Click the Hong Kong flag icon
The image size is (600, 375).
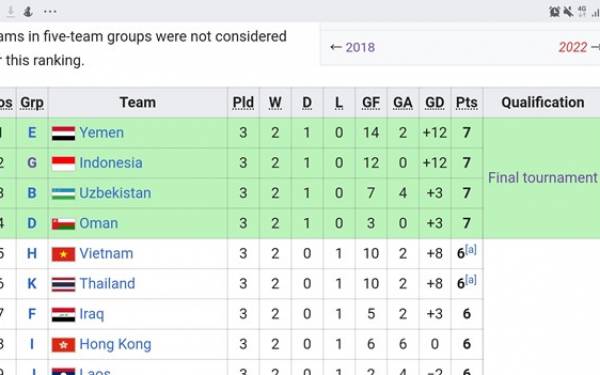click(x=64, y=345)
